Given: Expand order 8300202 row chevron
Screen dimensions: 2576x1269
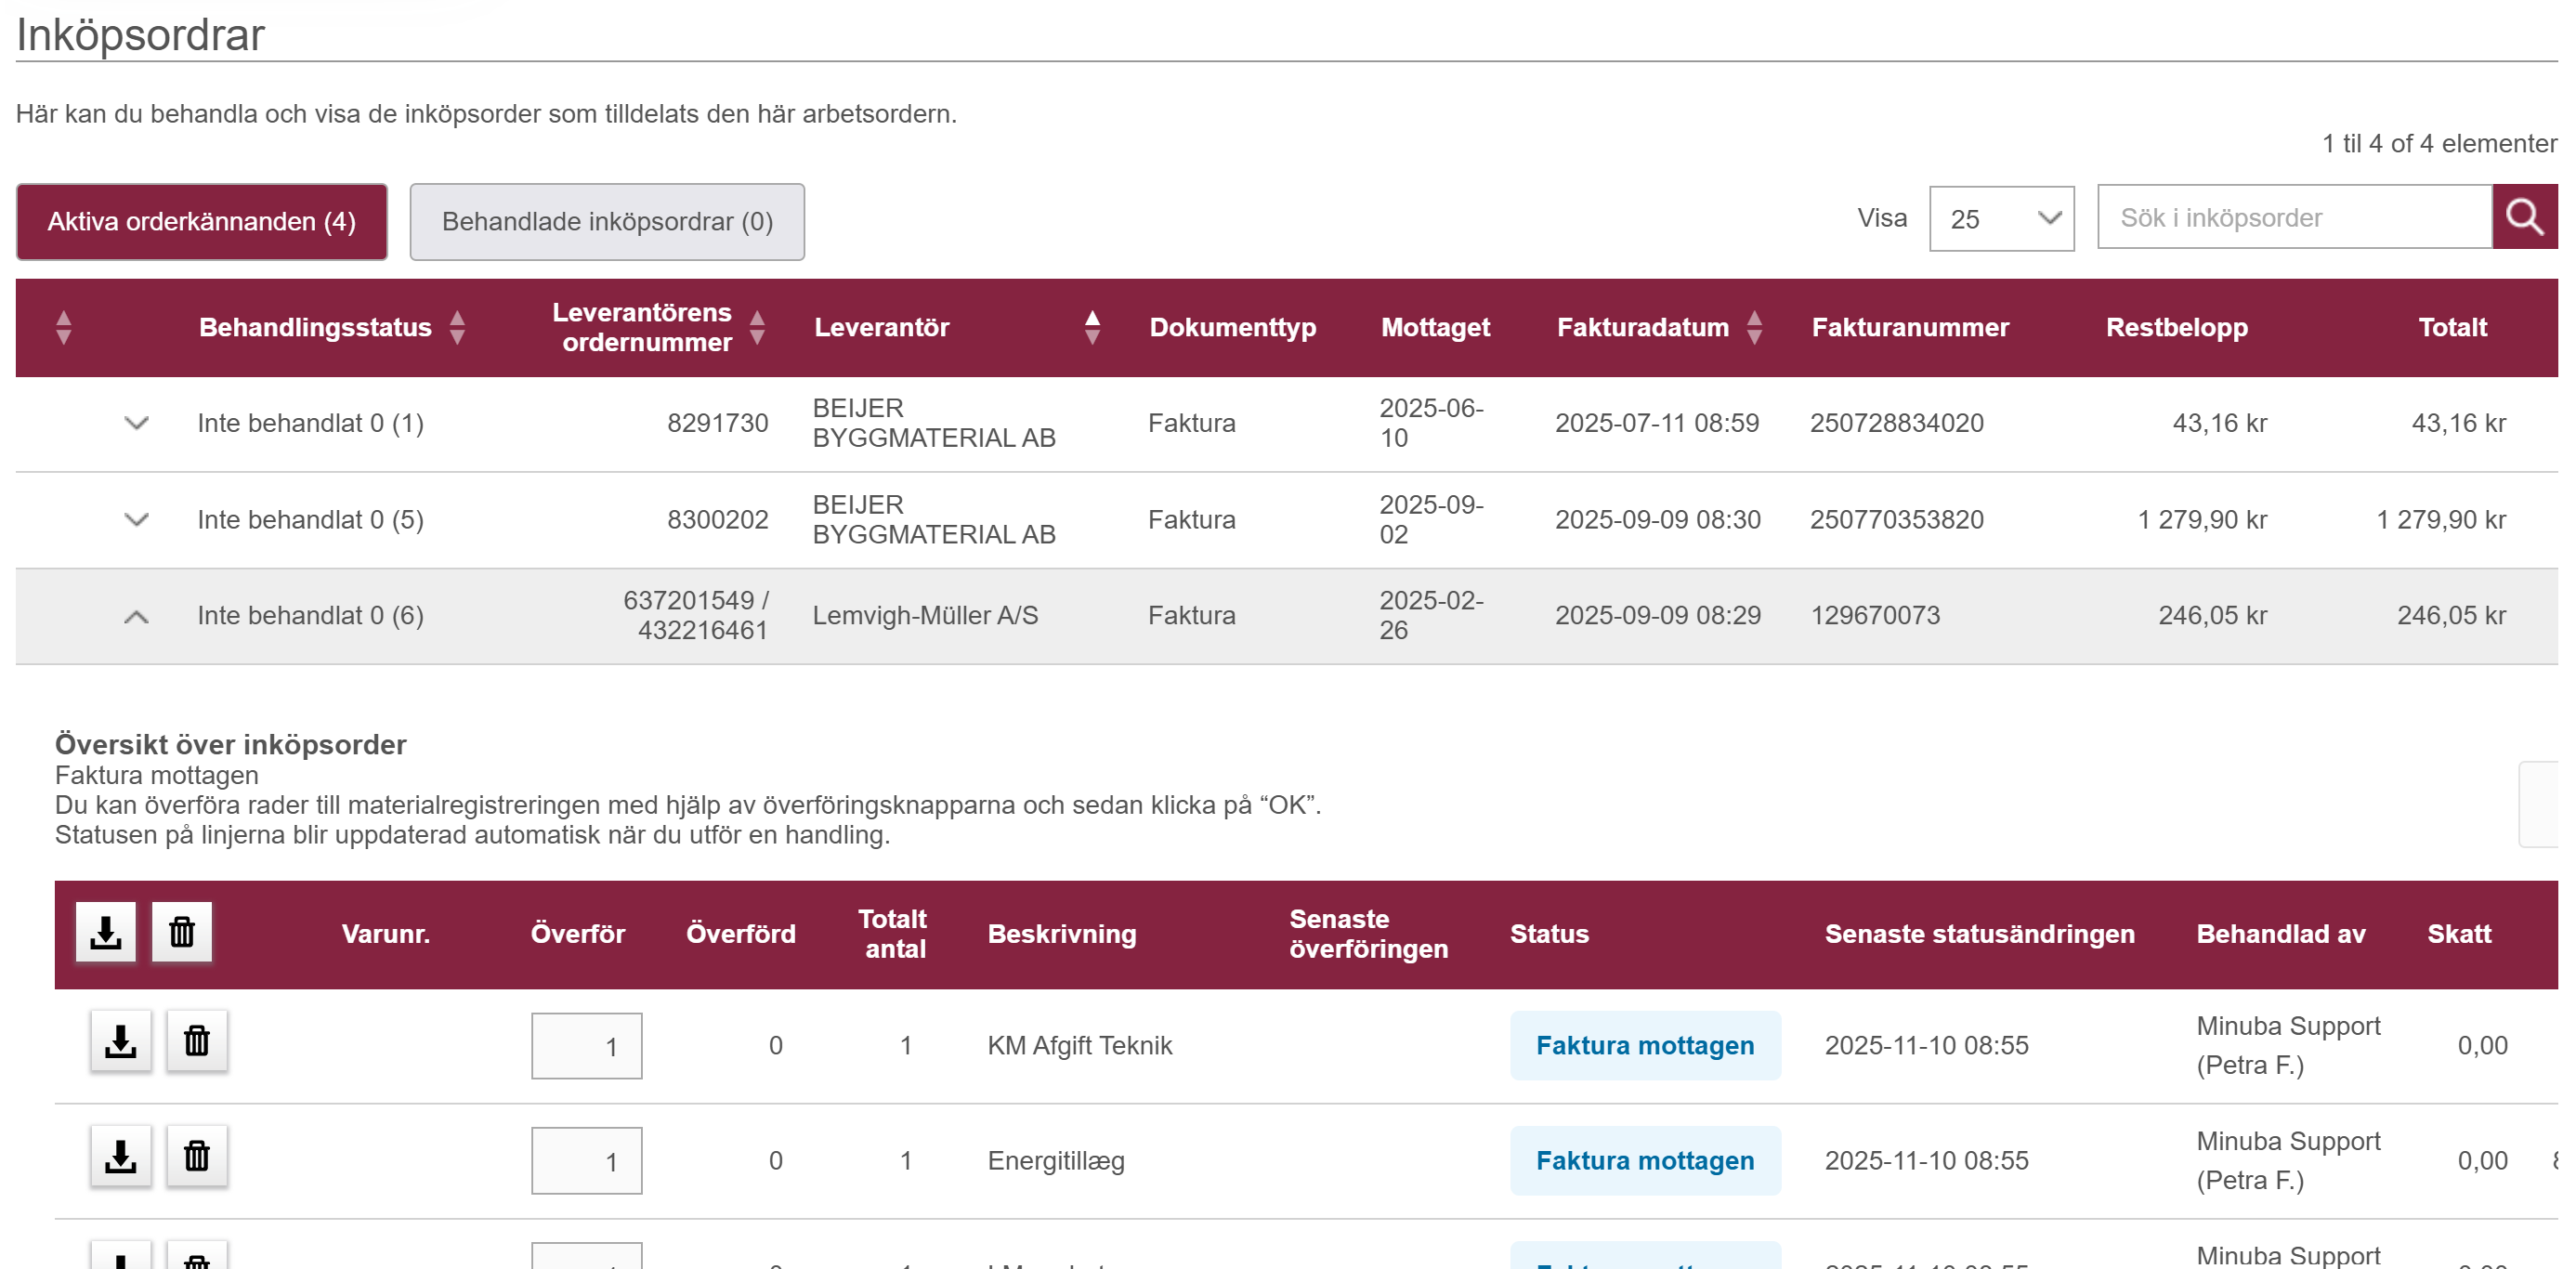Looking at the screenshot, I should coord(136,519).
